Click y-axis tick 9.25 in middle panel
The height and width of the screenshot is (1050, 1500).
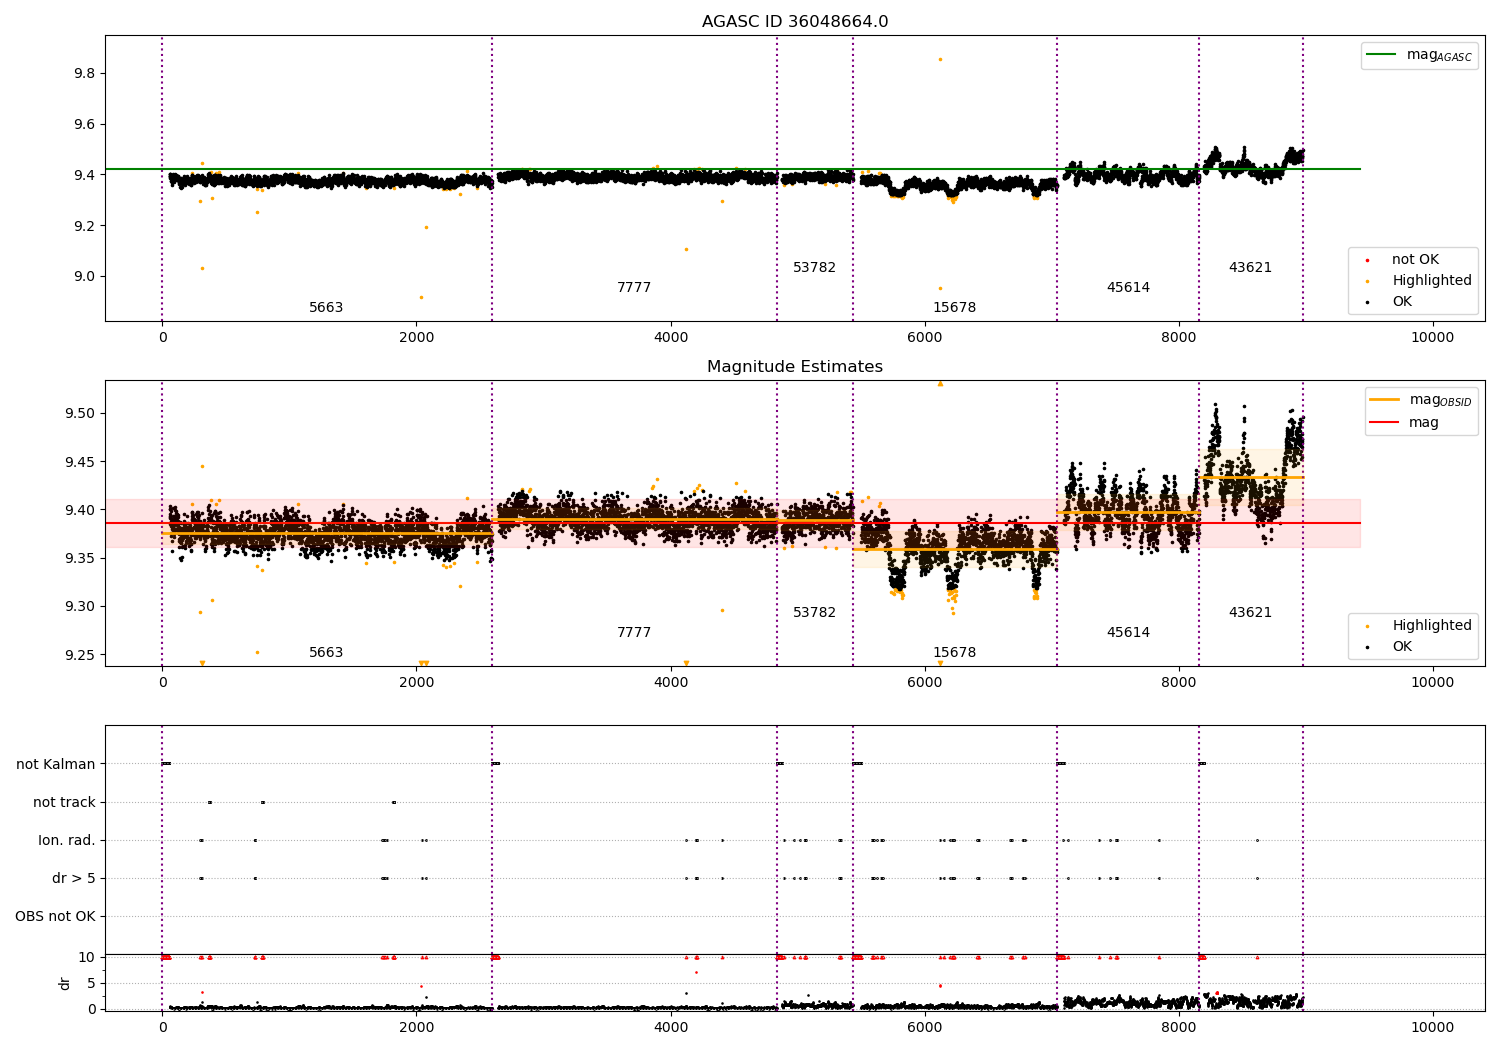click(x=80, y=655)
